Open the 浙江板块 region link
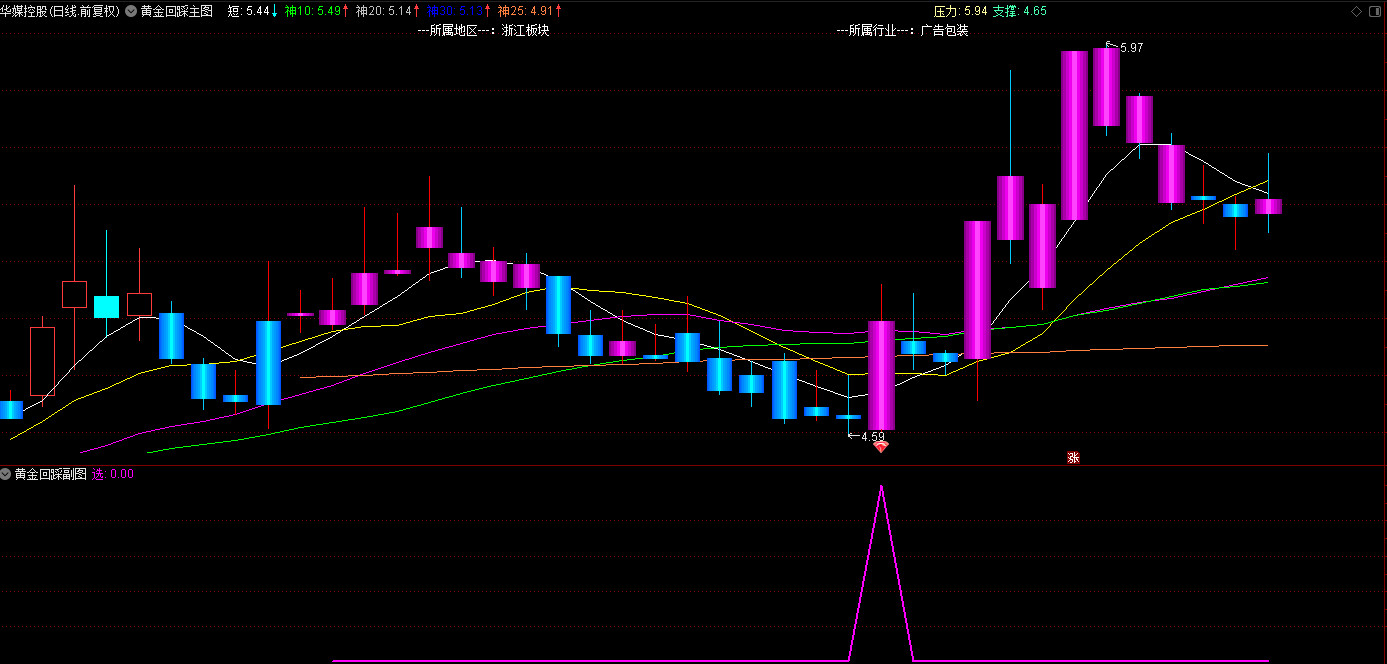Image resolution: width=1387 pixels, height=664 pixels. [x=525, y=30]
